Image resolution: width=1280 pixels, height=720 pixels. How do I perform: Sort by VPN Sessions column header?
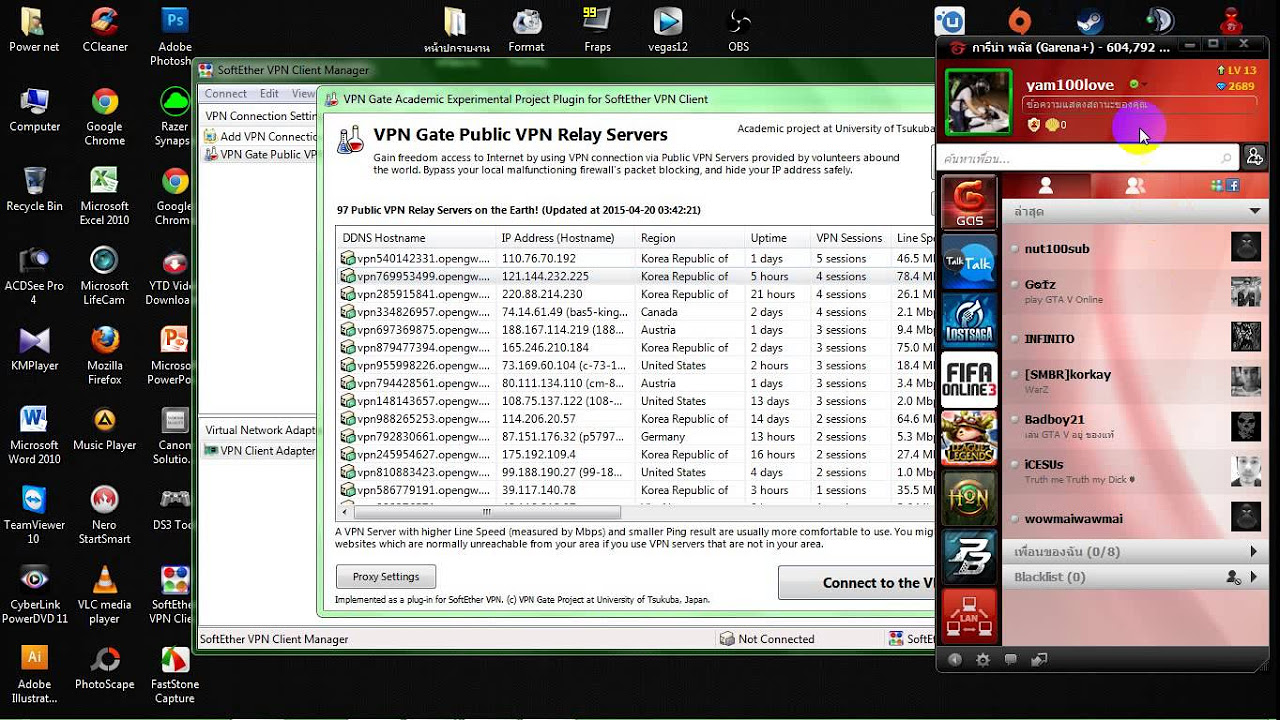850,238
